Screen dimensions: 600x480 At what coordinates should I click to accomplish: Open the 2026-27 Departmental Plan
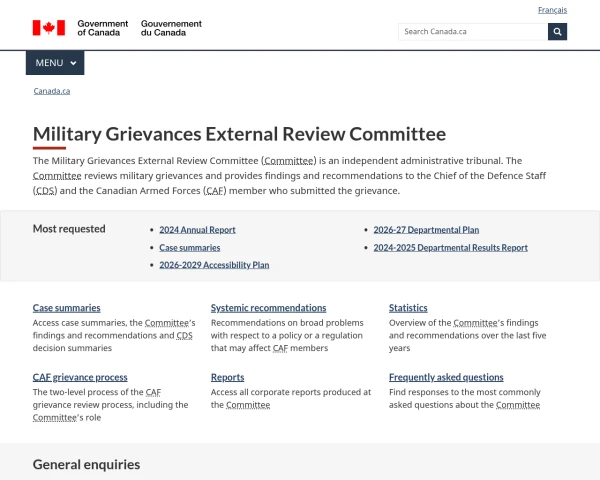point(426,229)
